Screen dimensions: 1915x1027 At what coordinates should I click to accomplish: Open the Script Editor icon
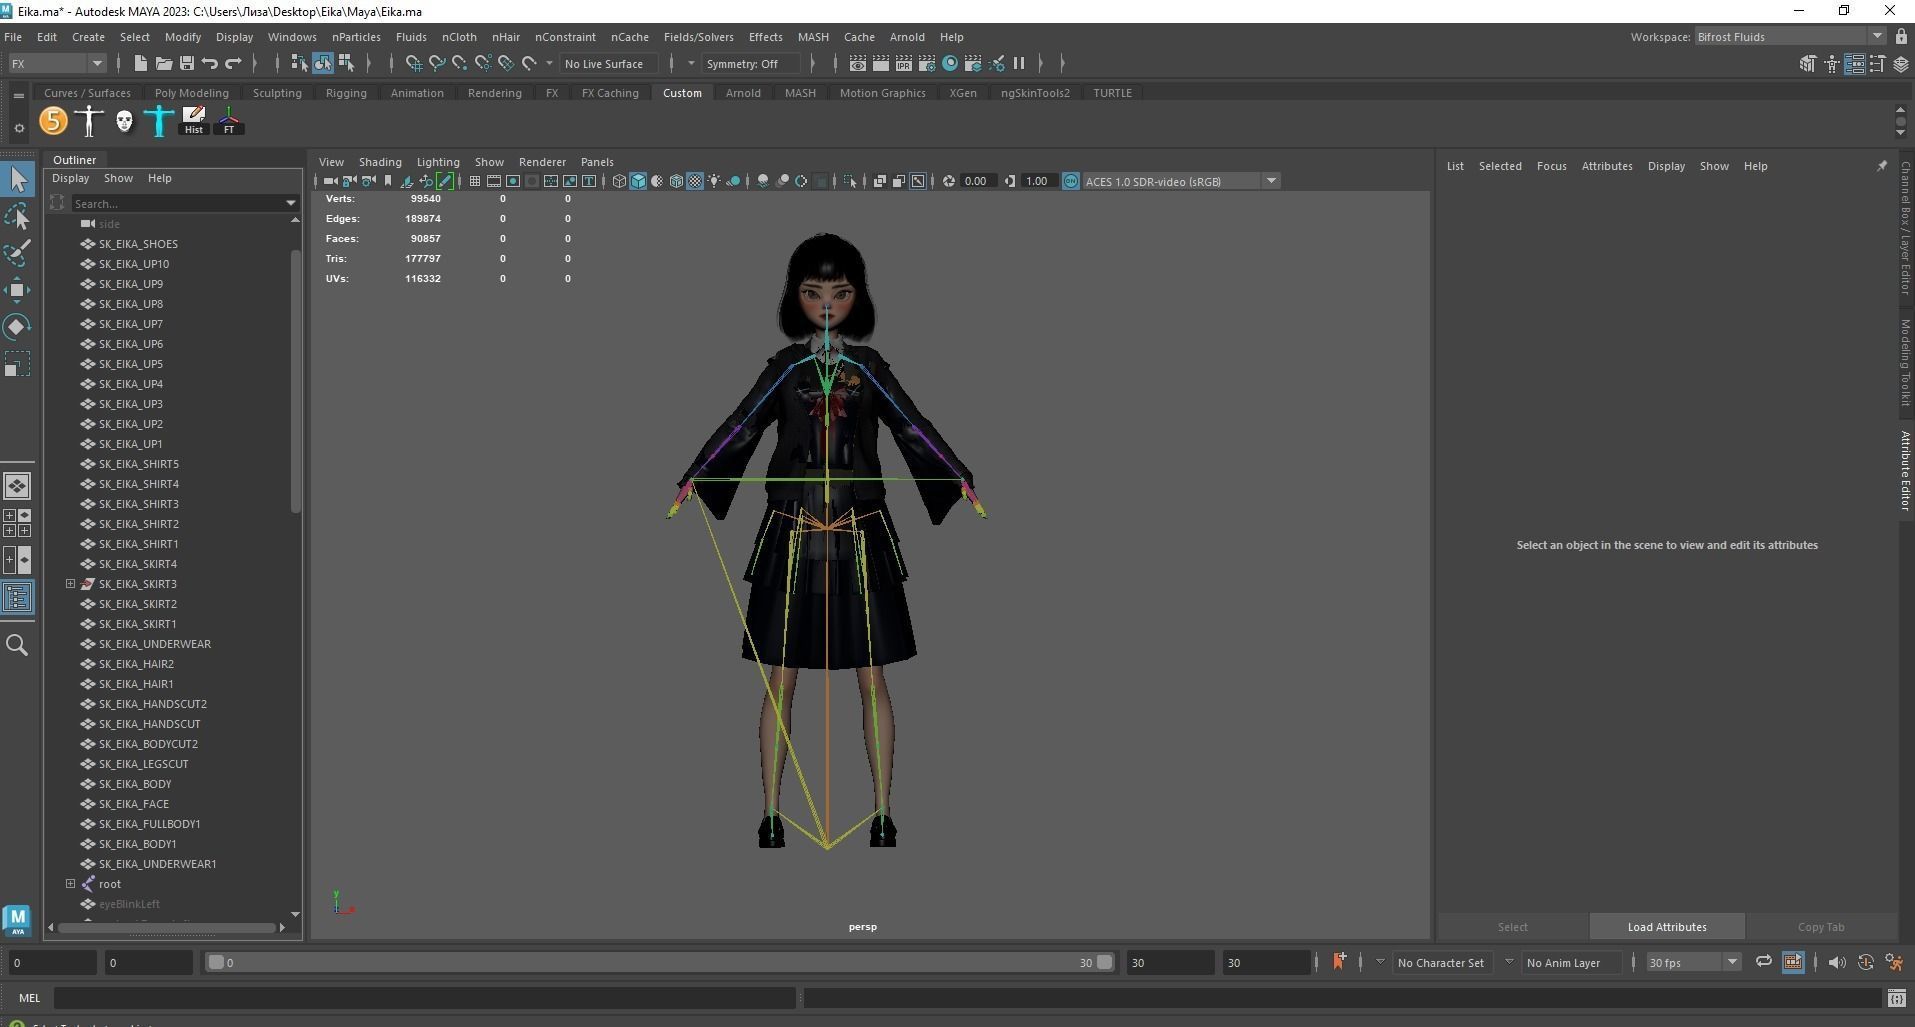point(1896,997)
